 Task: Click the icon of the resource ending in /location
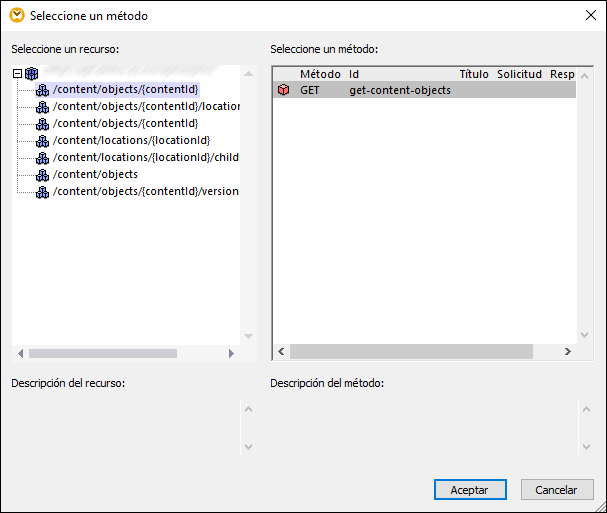42,107
